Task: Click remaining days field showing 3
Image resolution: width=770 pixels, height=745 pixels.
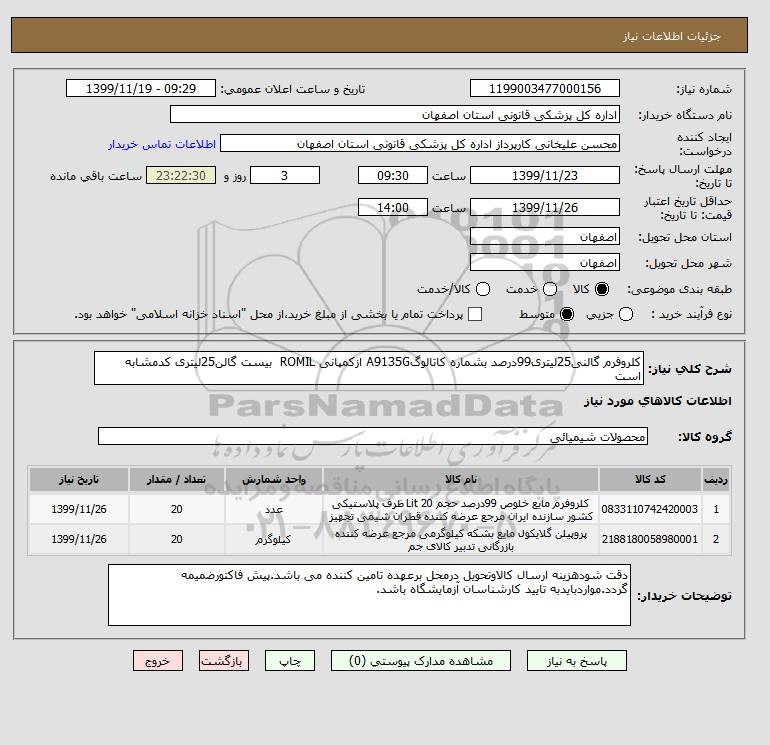Action: click(285, 175)
